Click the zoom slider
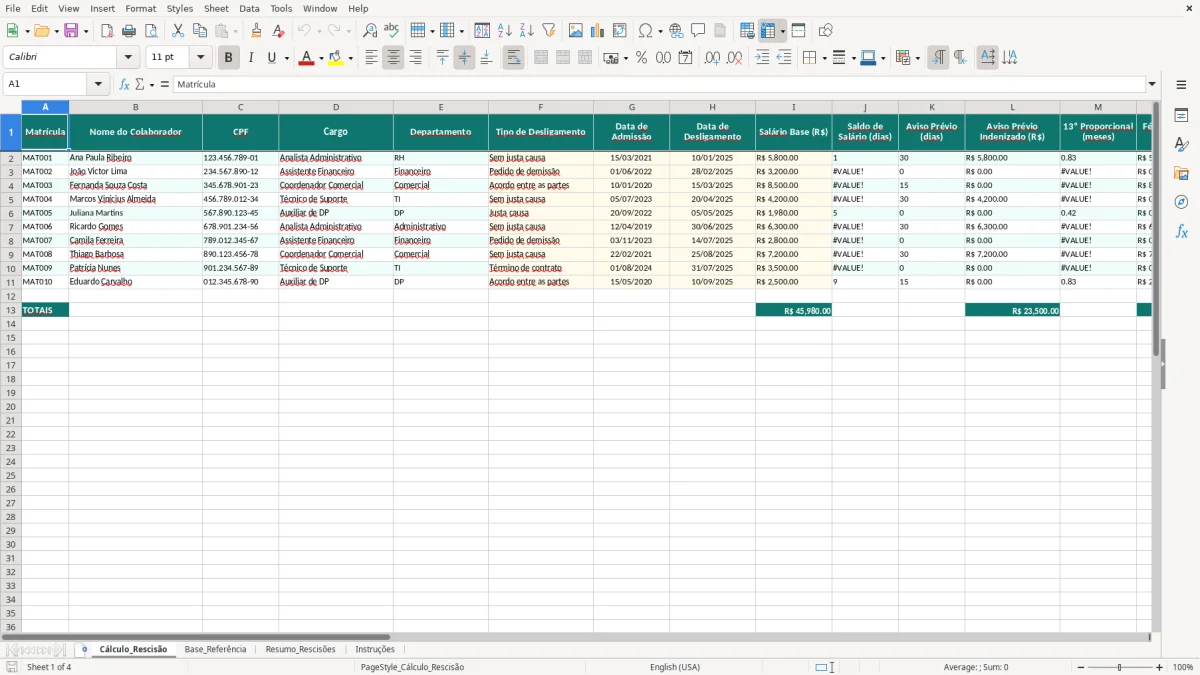 point(1119,667)
